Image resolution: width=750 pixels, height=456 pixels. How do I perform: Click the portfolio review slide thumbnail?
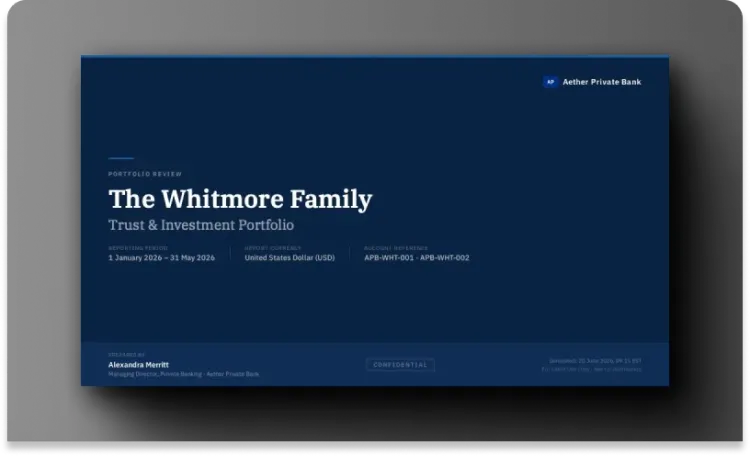tap(375, 221)
